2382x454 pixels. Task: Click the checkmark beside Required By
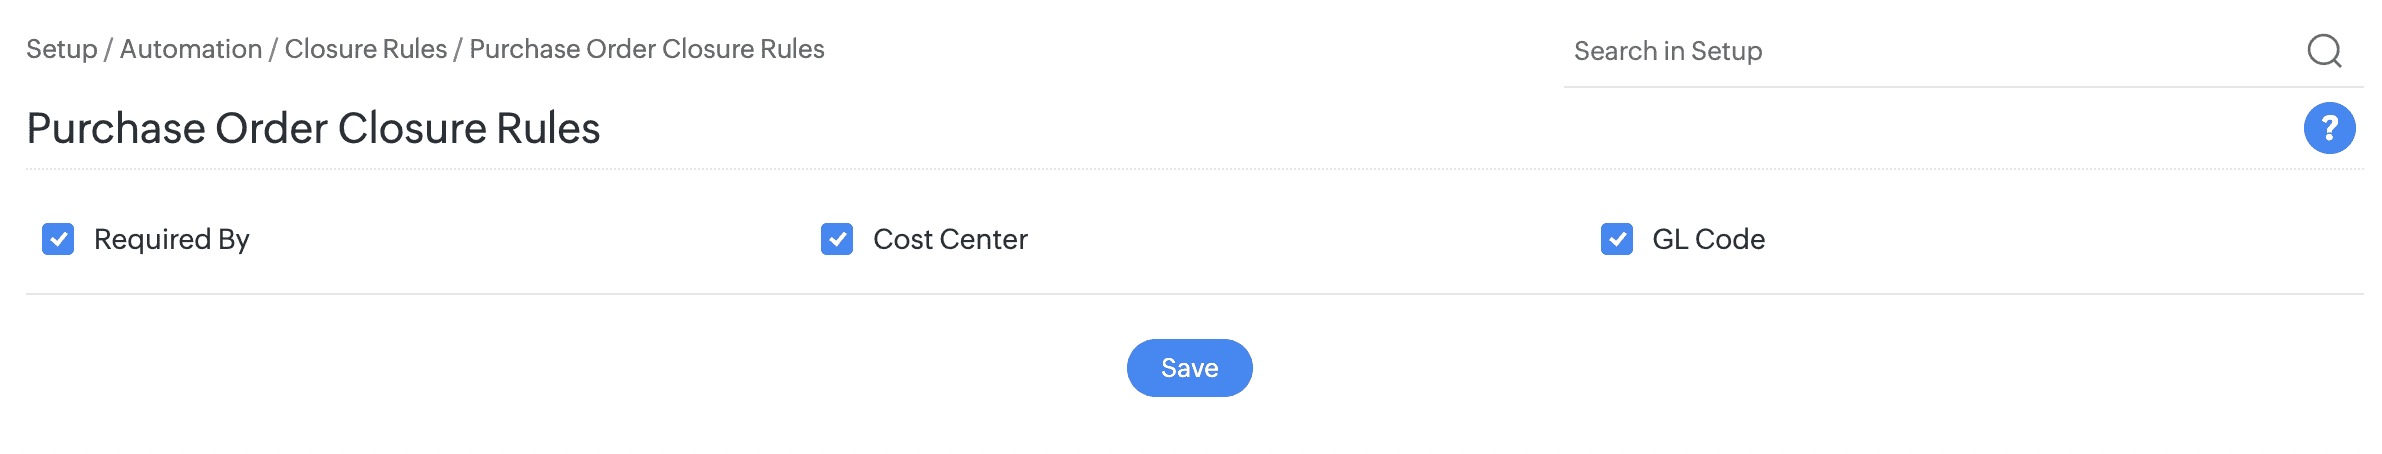click(x=58, y=239)
